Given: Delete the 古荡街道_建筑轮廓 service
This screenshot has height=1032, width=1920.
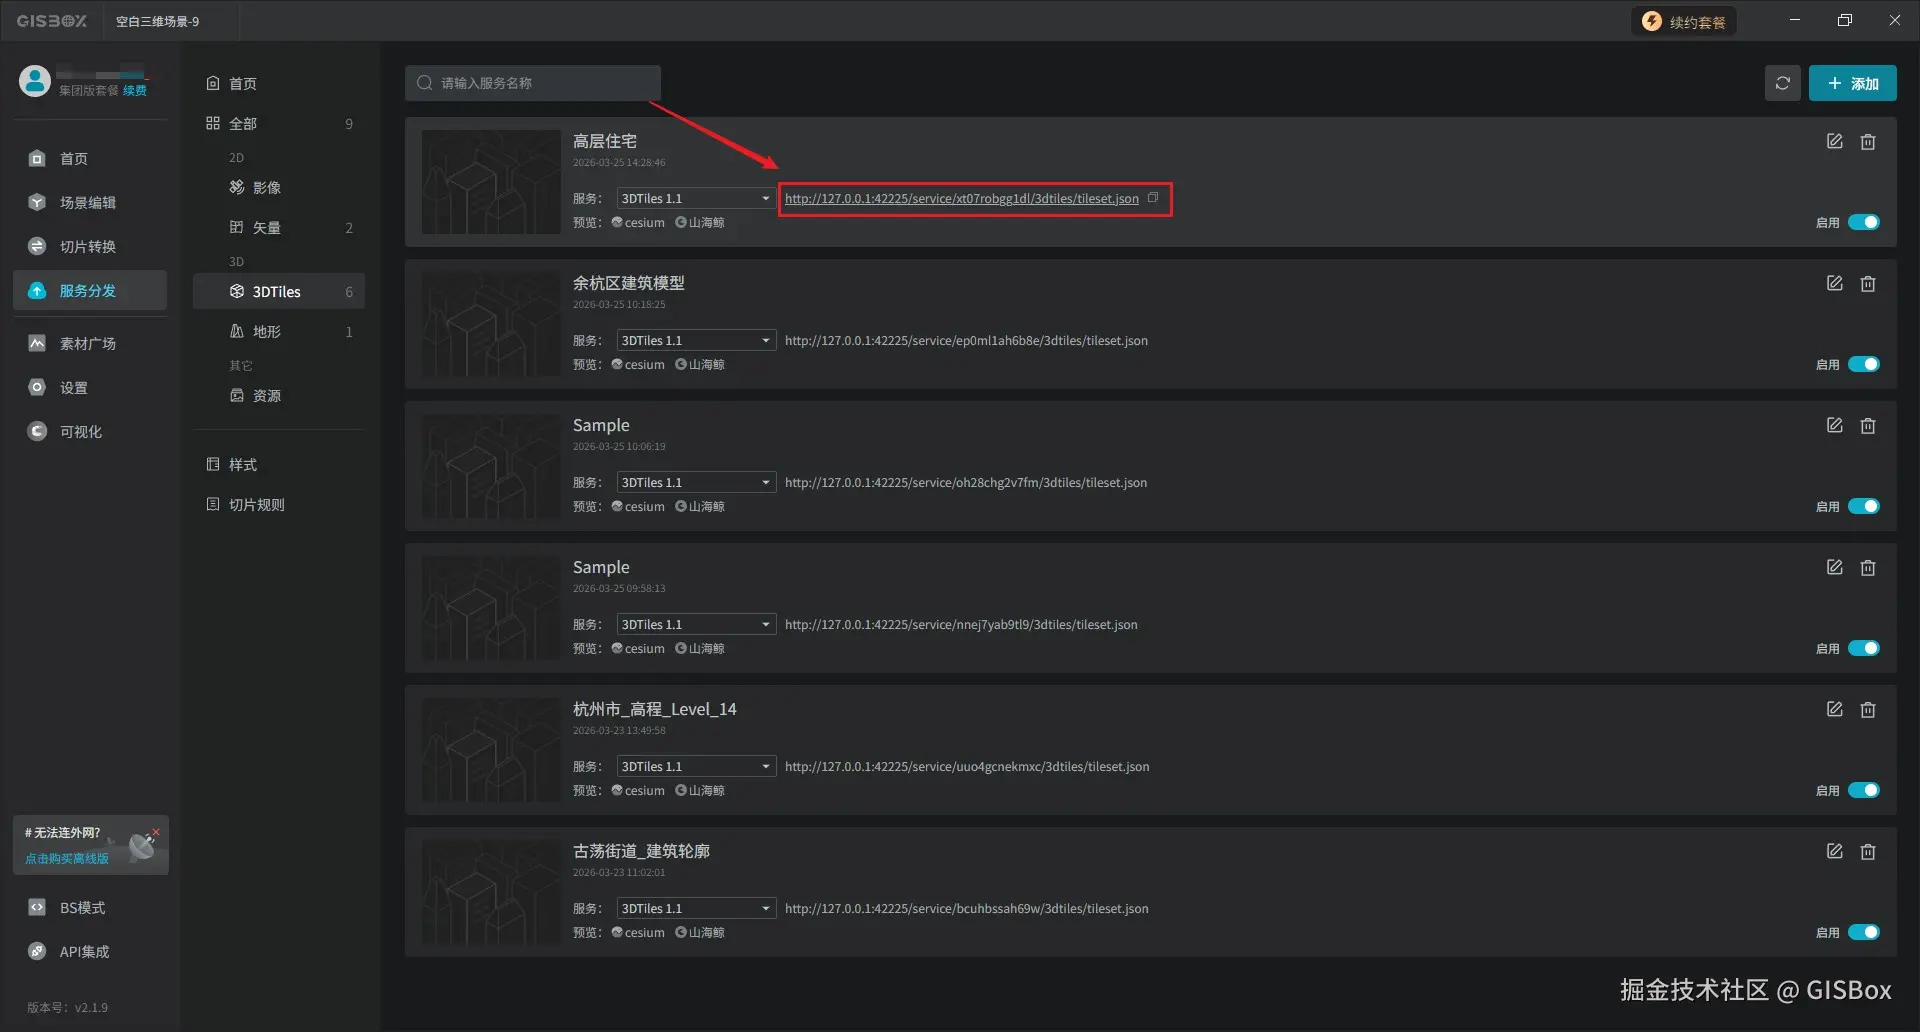Looking at the screenshot, I should [x=1868, y=851].
